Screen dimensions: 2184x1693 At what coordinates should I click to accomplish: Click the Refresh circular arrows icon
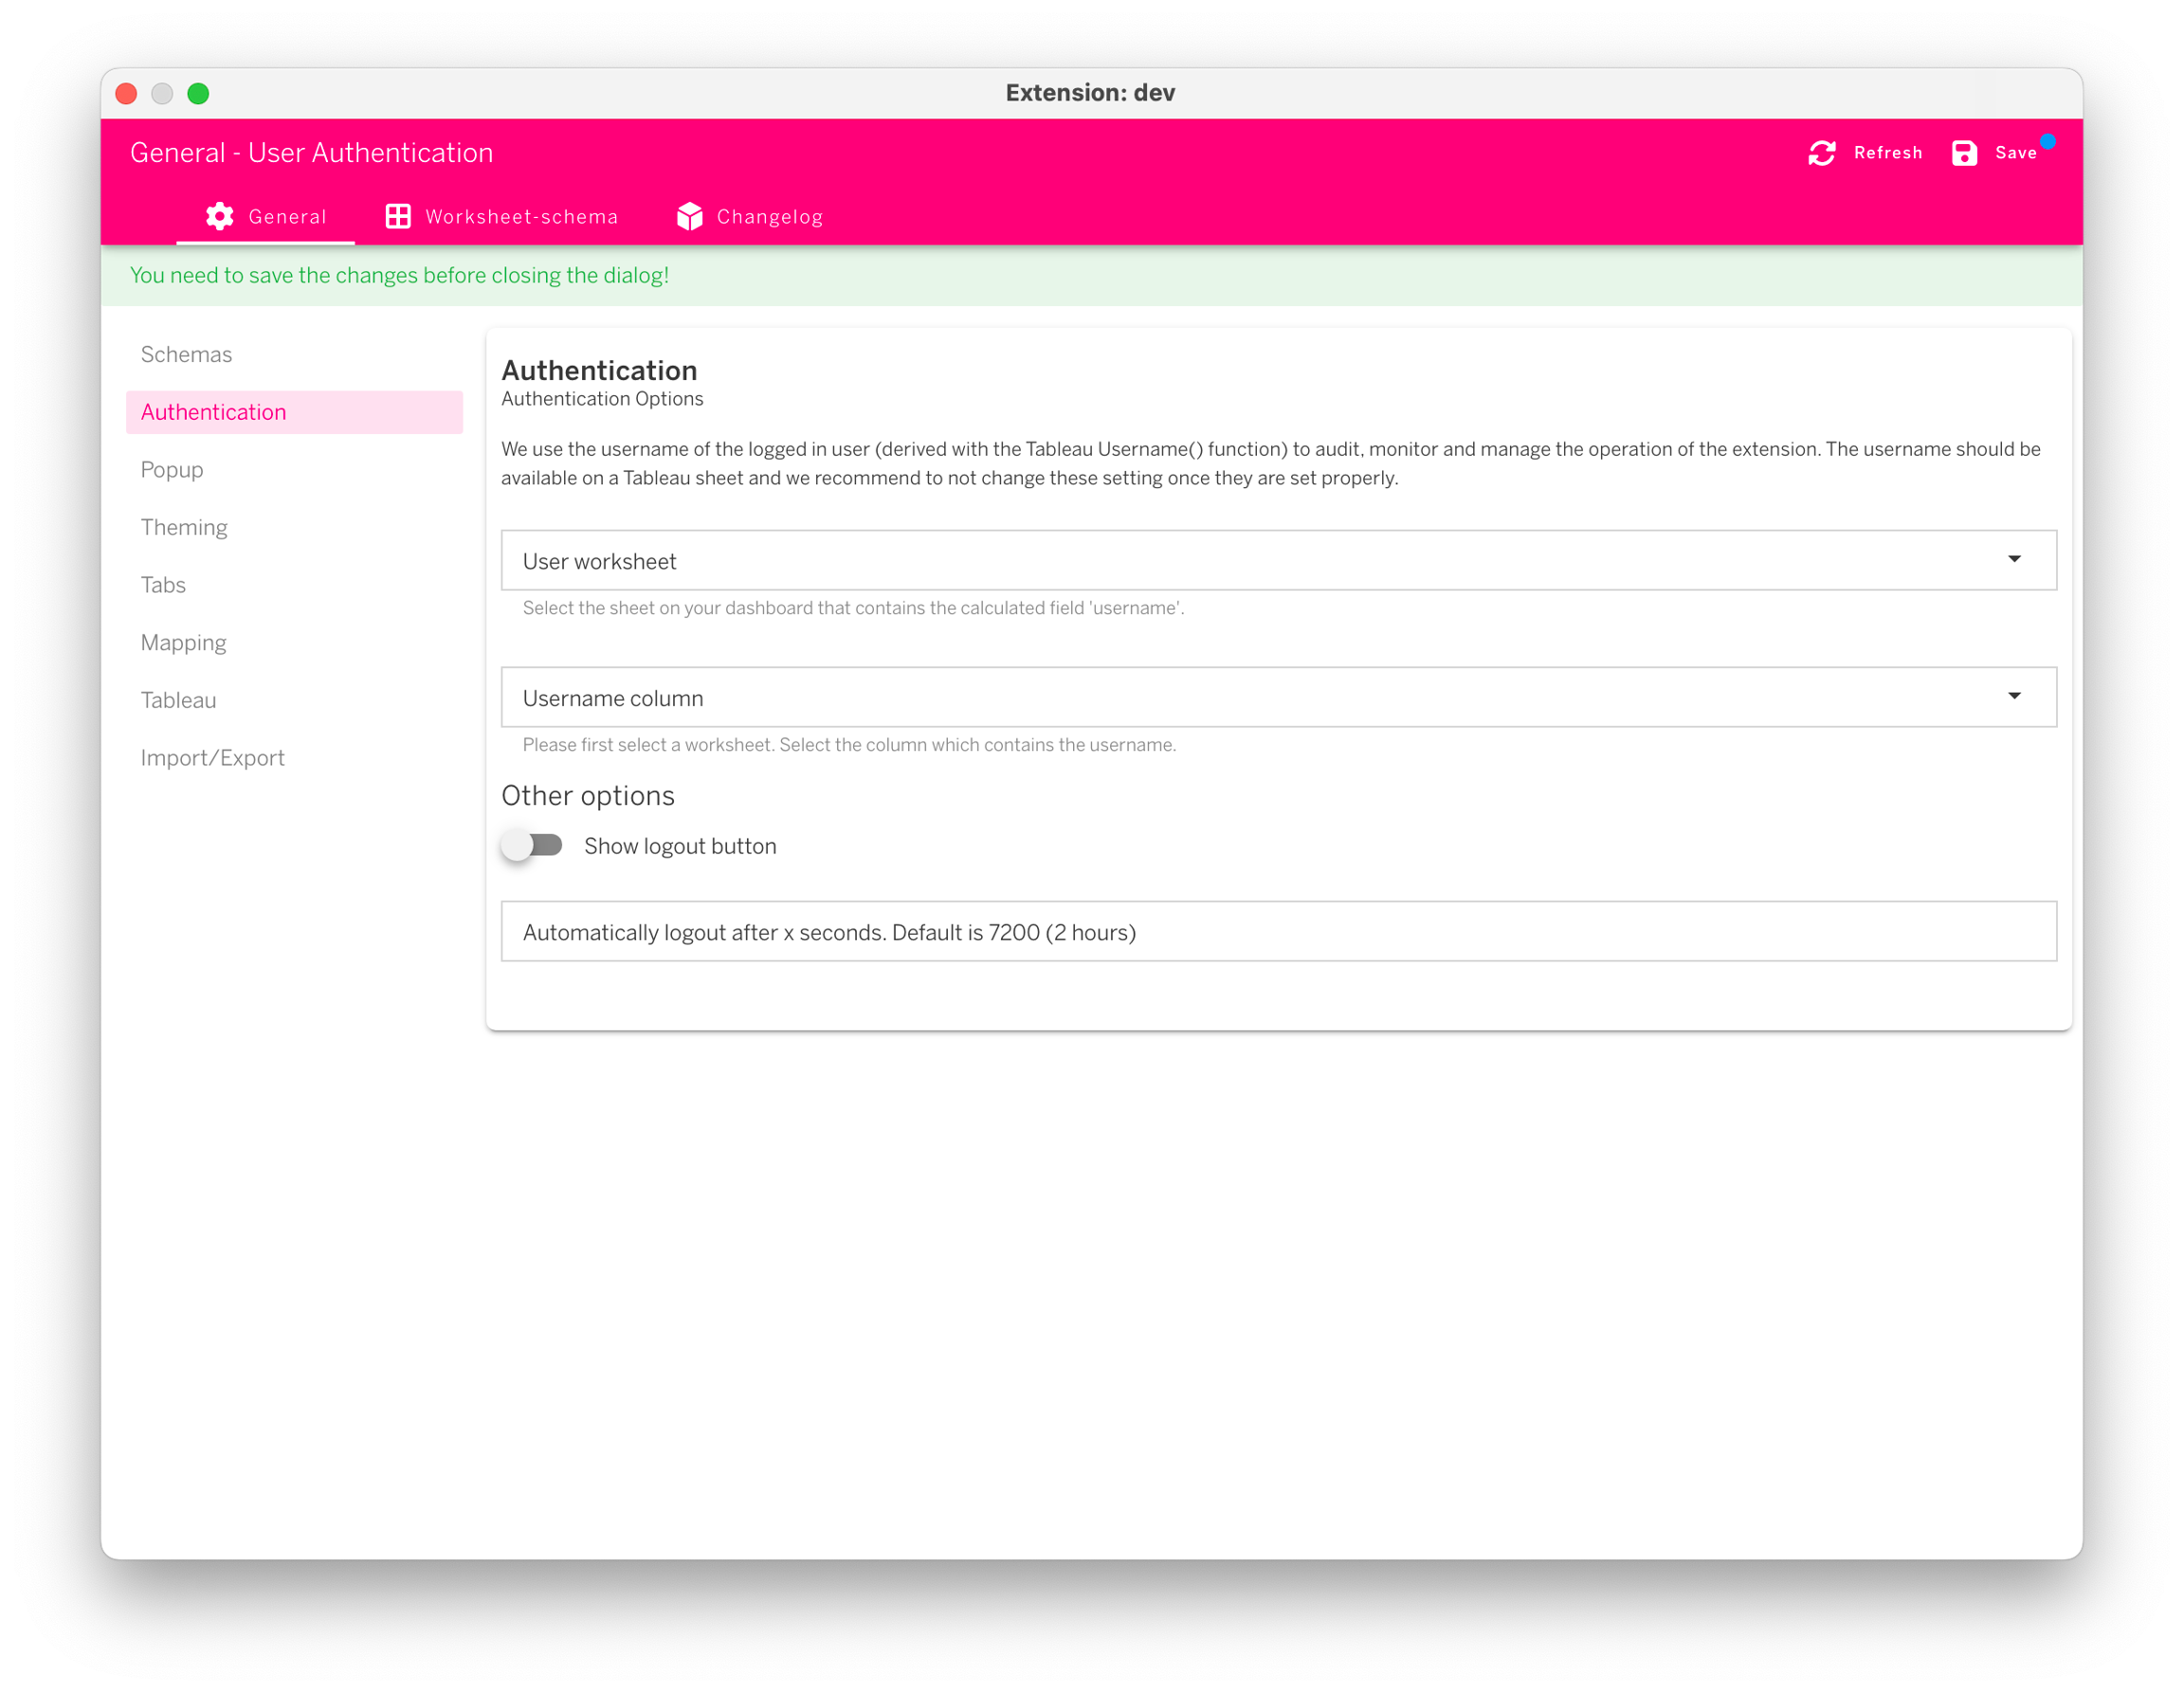coord(1821,153)
